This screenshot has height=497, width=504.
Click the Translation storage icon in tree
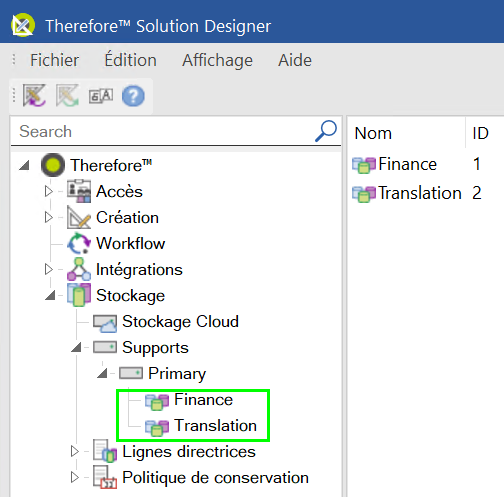tap(157, 427)
